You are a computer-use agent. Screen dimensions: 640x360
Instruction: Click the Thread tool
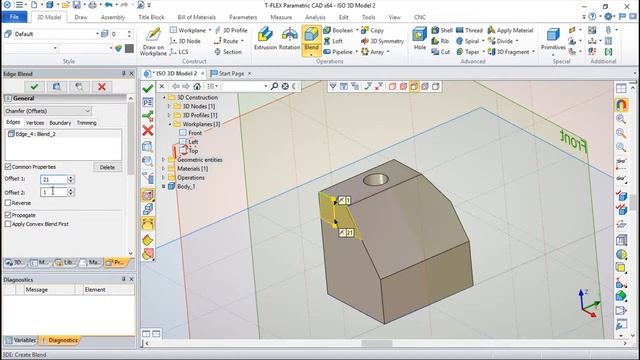[469, 30]
